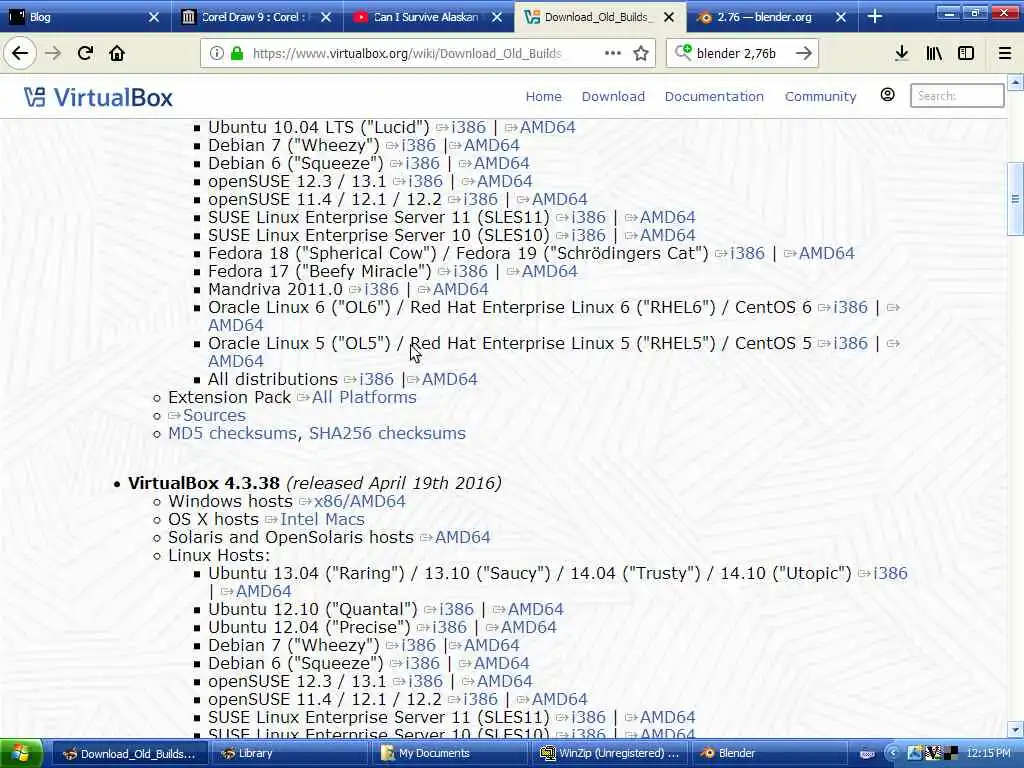This screenshot has height=768, width=1024.
Task: Click the vertical scrollbar thumb
Action: [1016, 199]
